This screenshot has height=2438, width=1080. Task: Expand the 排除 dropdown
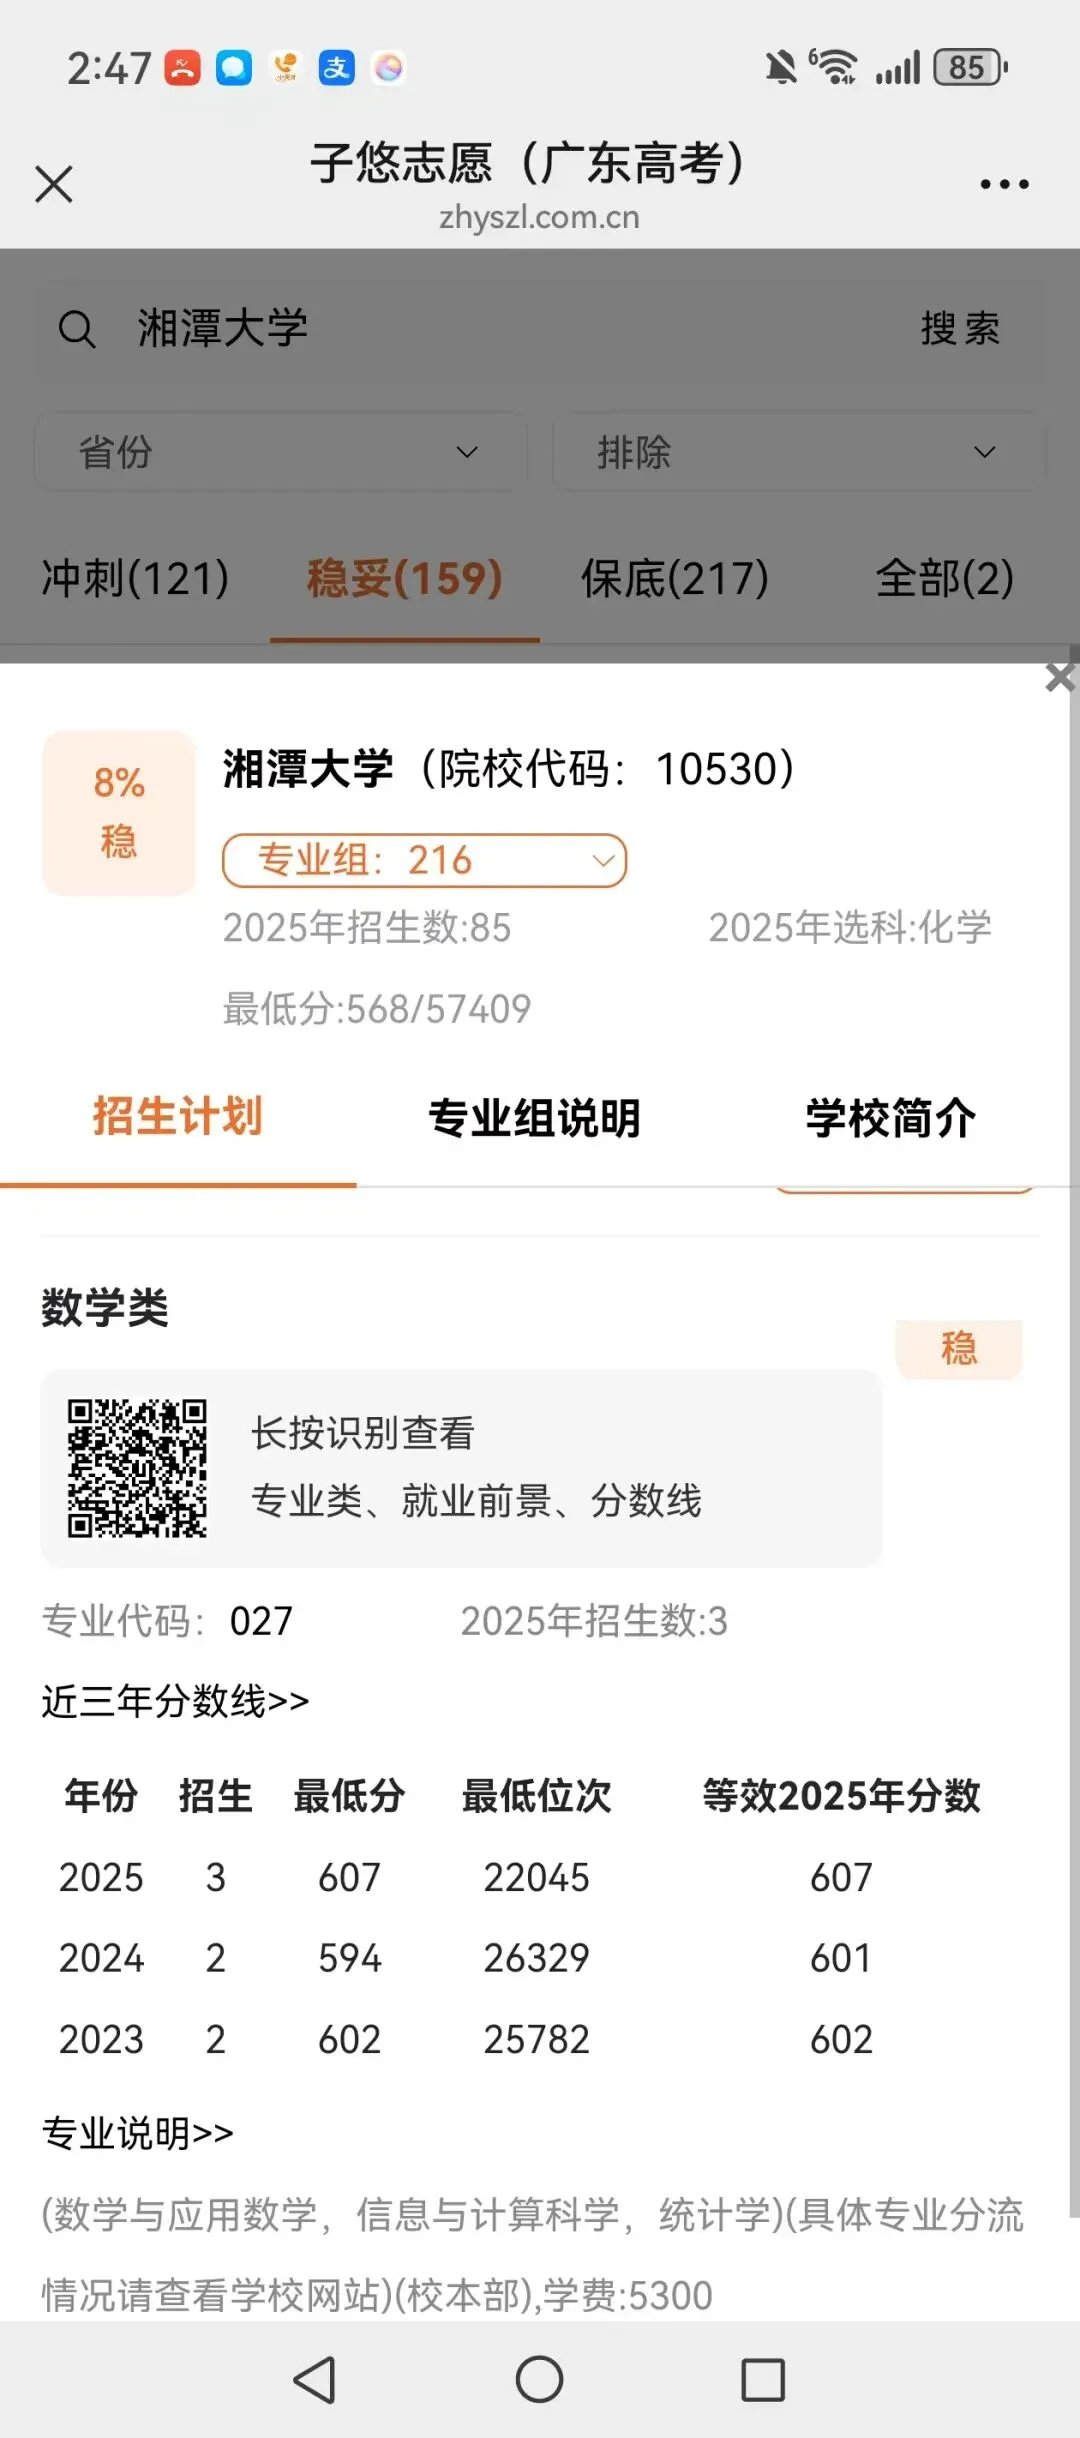point(798,452)
